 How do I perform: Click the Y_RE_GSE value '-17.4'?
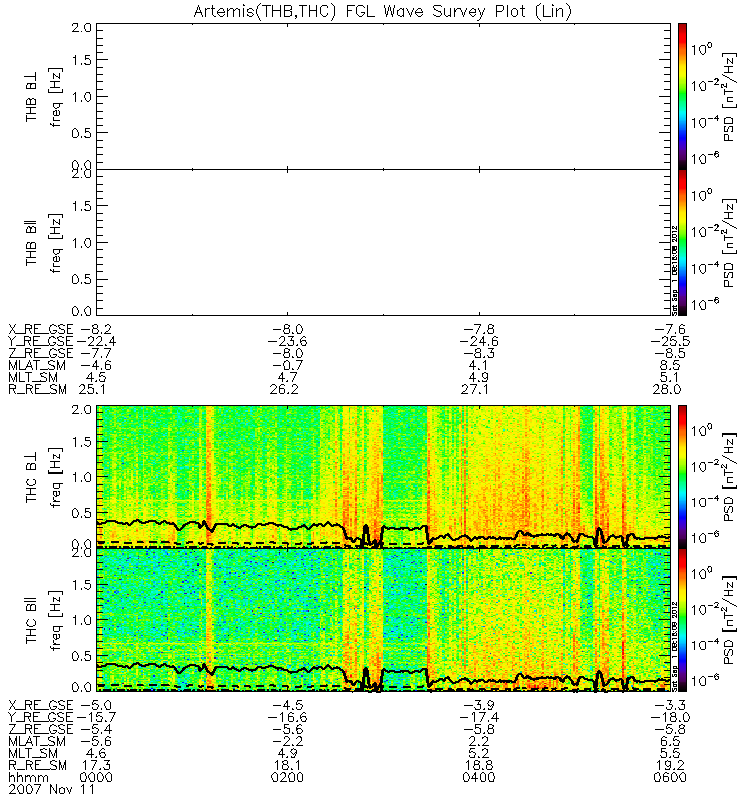point(479,717)
